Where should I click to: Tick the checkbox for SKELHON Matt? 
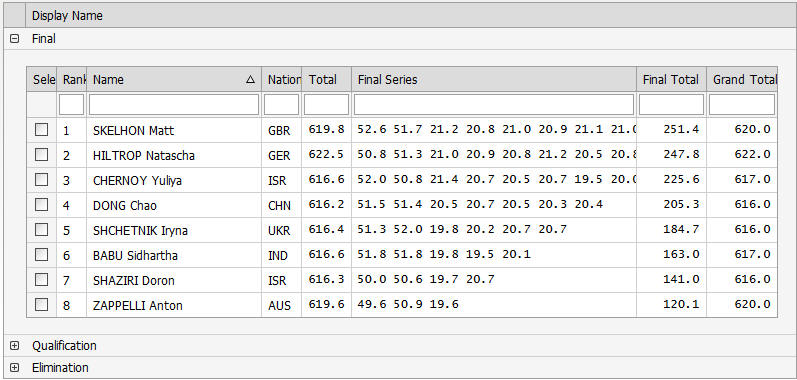(x=42, y=130)
